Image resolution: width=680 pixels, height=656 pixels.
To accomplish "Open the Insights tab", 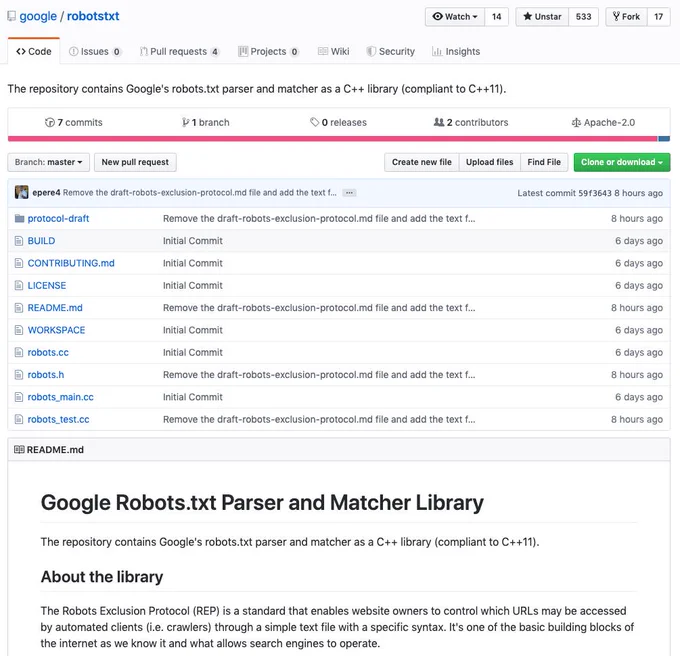I will pos(456,51).
